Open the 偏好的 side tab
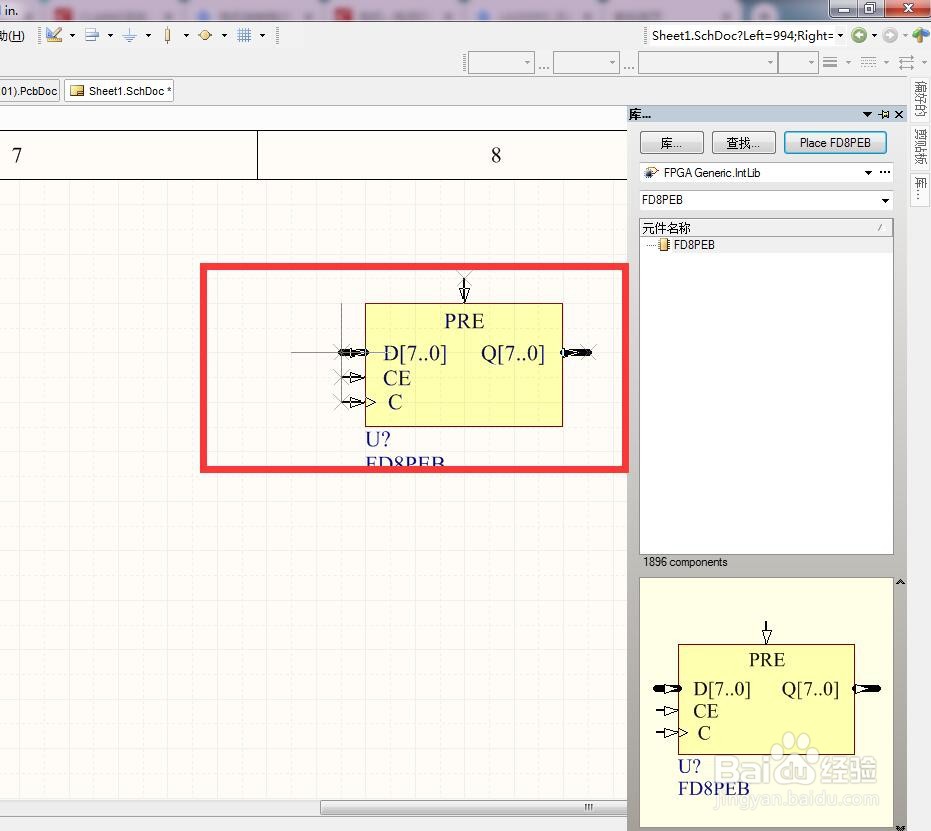Image resolution: width=931 pixels, height=831 pixels. (x=920, y=99)
